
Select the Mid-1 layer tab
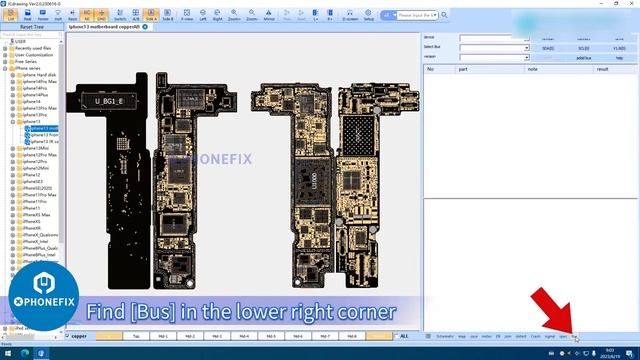tap(163, 336)
